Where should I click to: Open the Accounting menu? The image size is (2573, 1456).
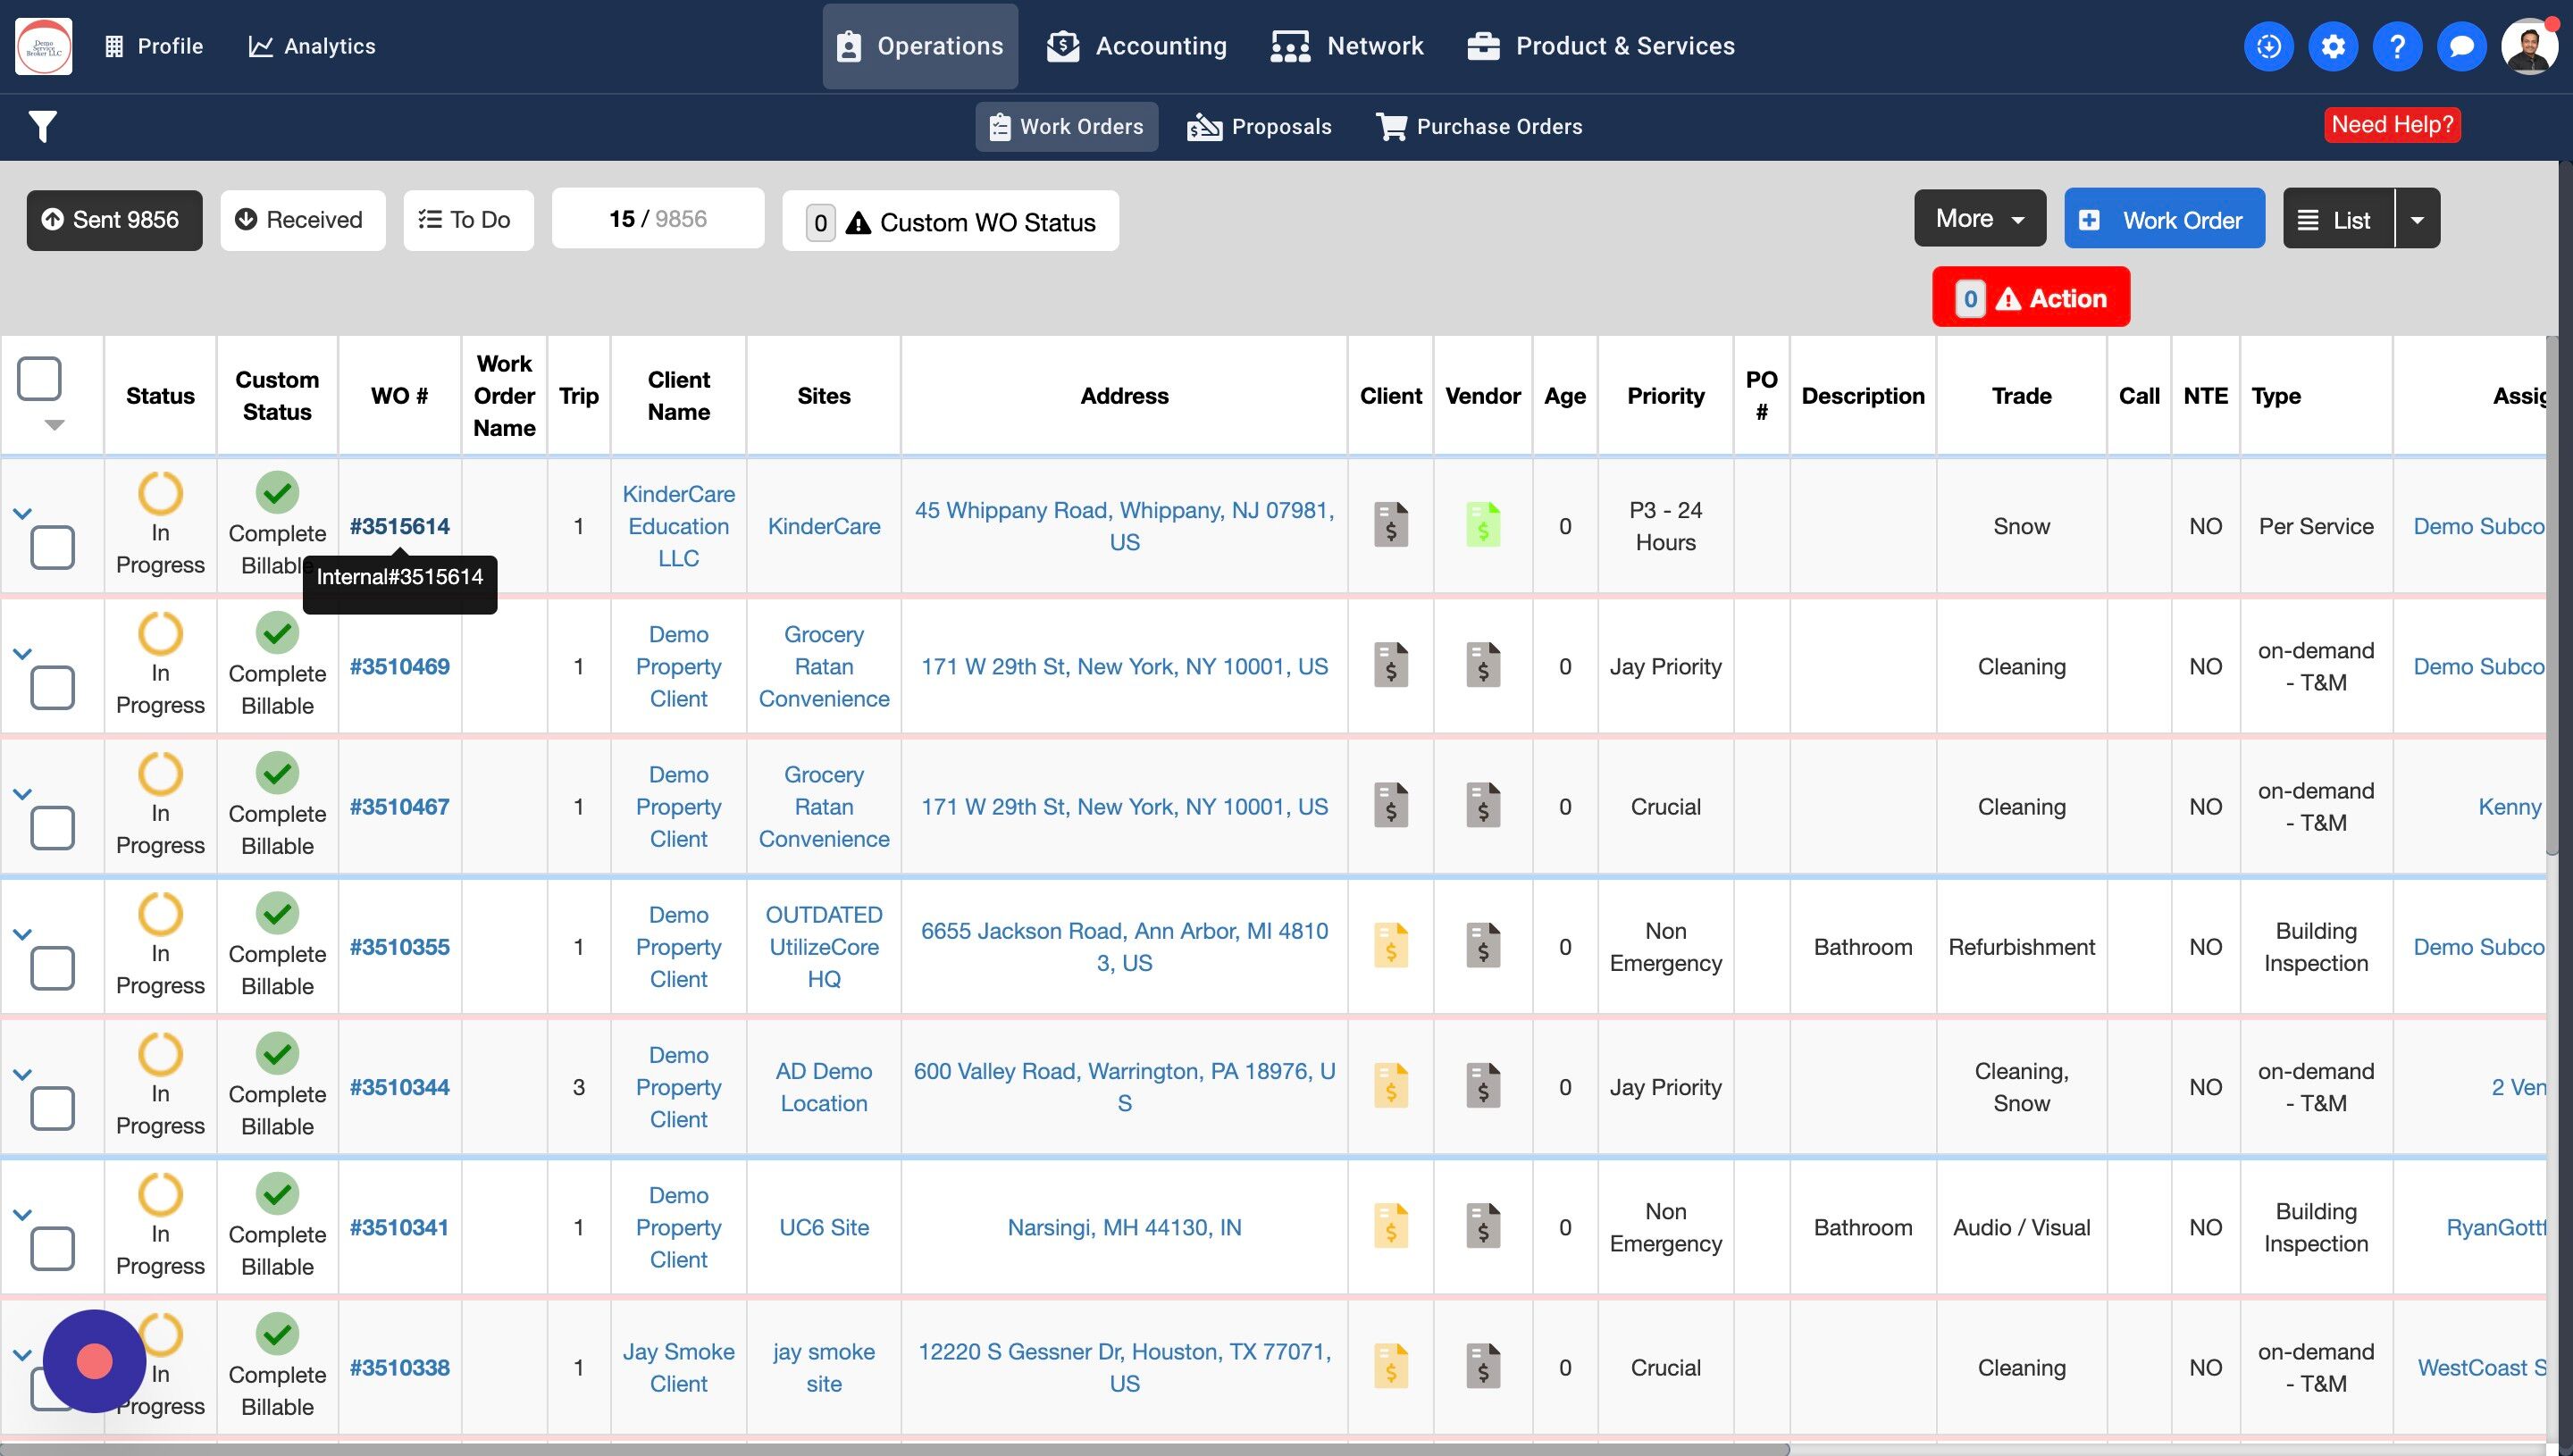1137,46
